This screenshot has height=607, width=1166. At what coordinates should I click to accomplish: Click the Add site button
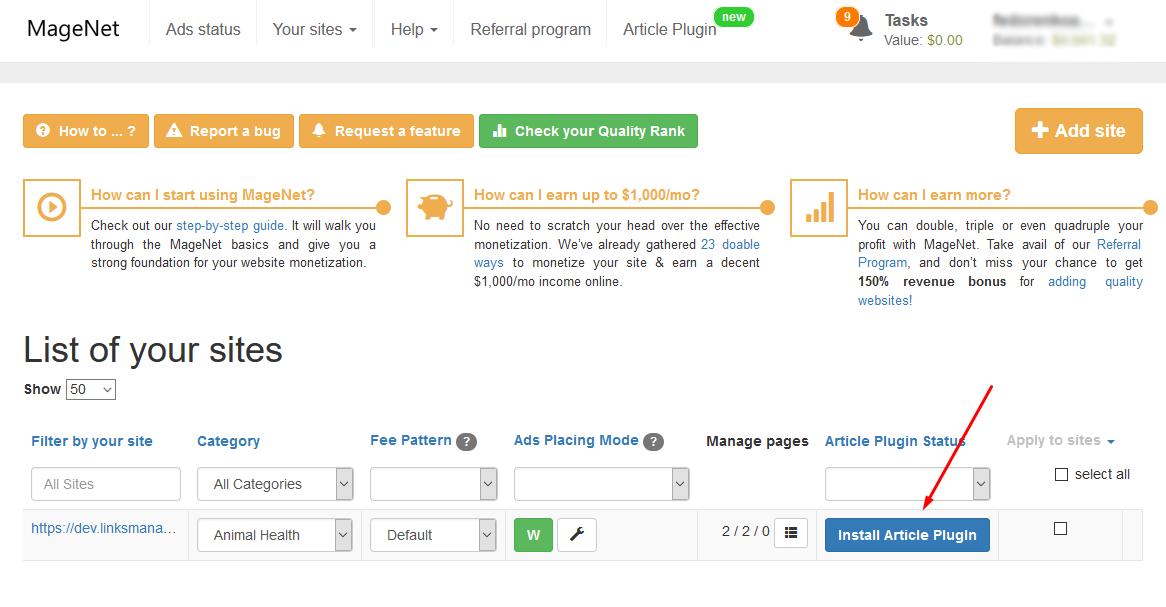tap(1078, 131)
